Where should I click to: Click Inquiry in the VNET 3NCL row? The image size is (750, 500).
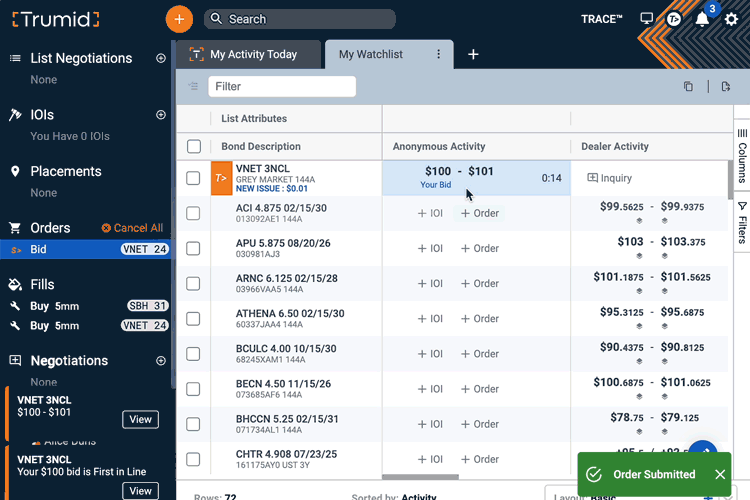coord(609,178)
